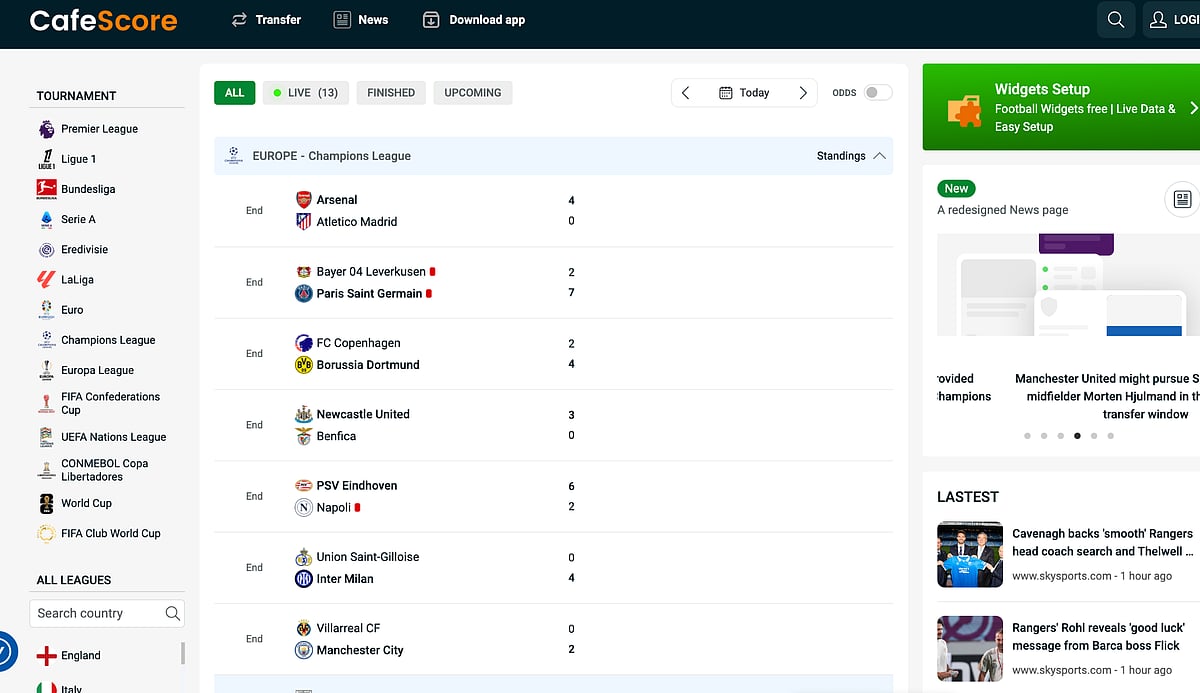Screen dimensions: 1200x693
Task: Click the LaLiga logo icon
Action: [46, 280]
